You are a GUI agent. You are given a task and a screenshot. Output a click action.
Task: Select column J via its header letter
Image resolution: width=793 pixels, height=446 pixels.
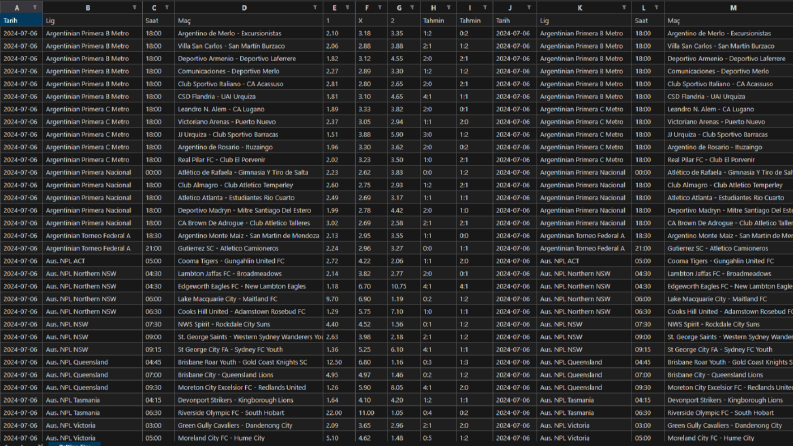[510, 8]
